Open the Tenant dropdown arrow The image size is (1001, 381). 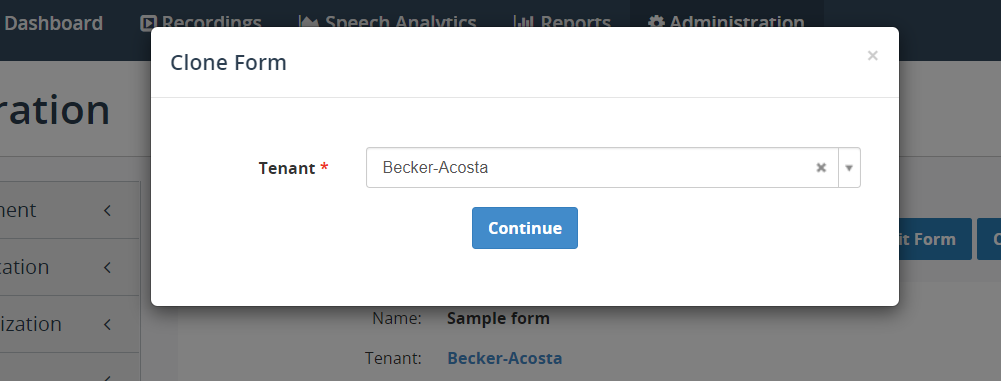coord(849,168)
